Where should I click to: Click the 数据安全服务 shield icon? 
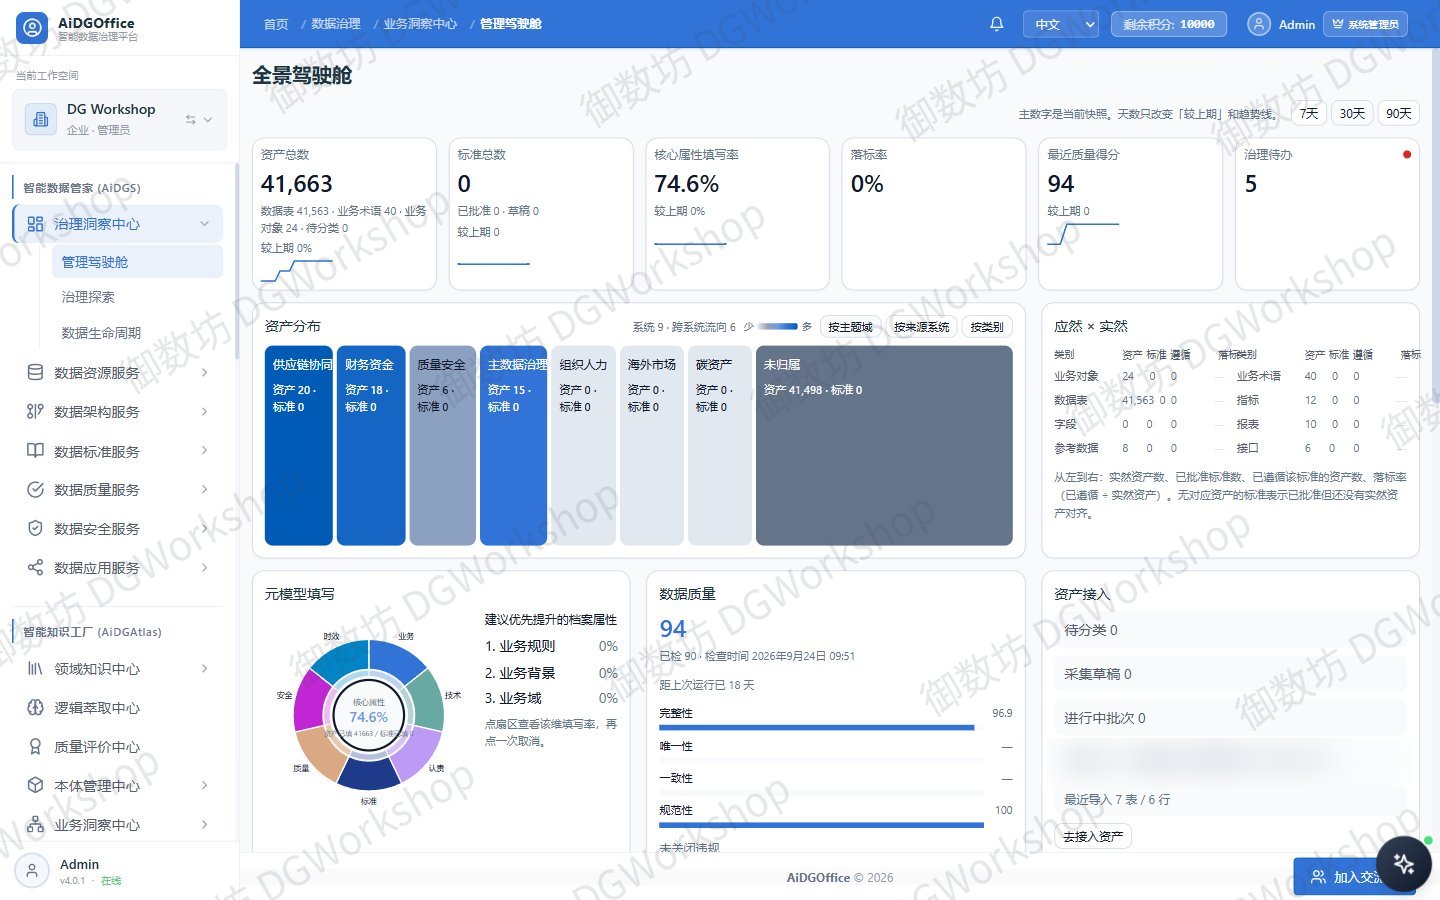point(35,528)
